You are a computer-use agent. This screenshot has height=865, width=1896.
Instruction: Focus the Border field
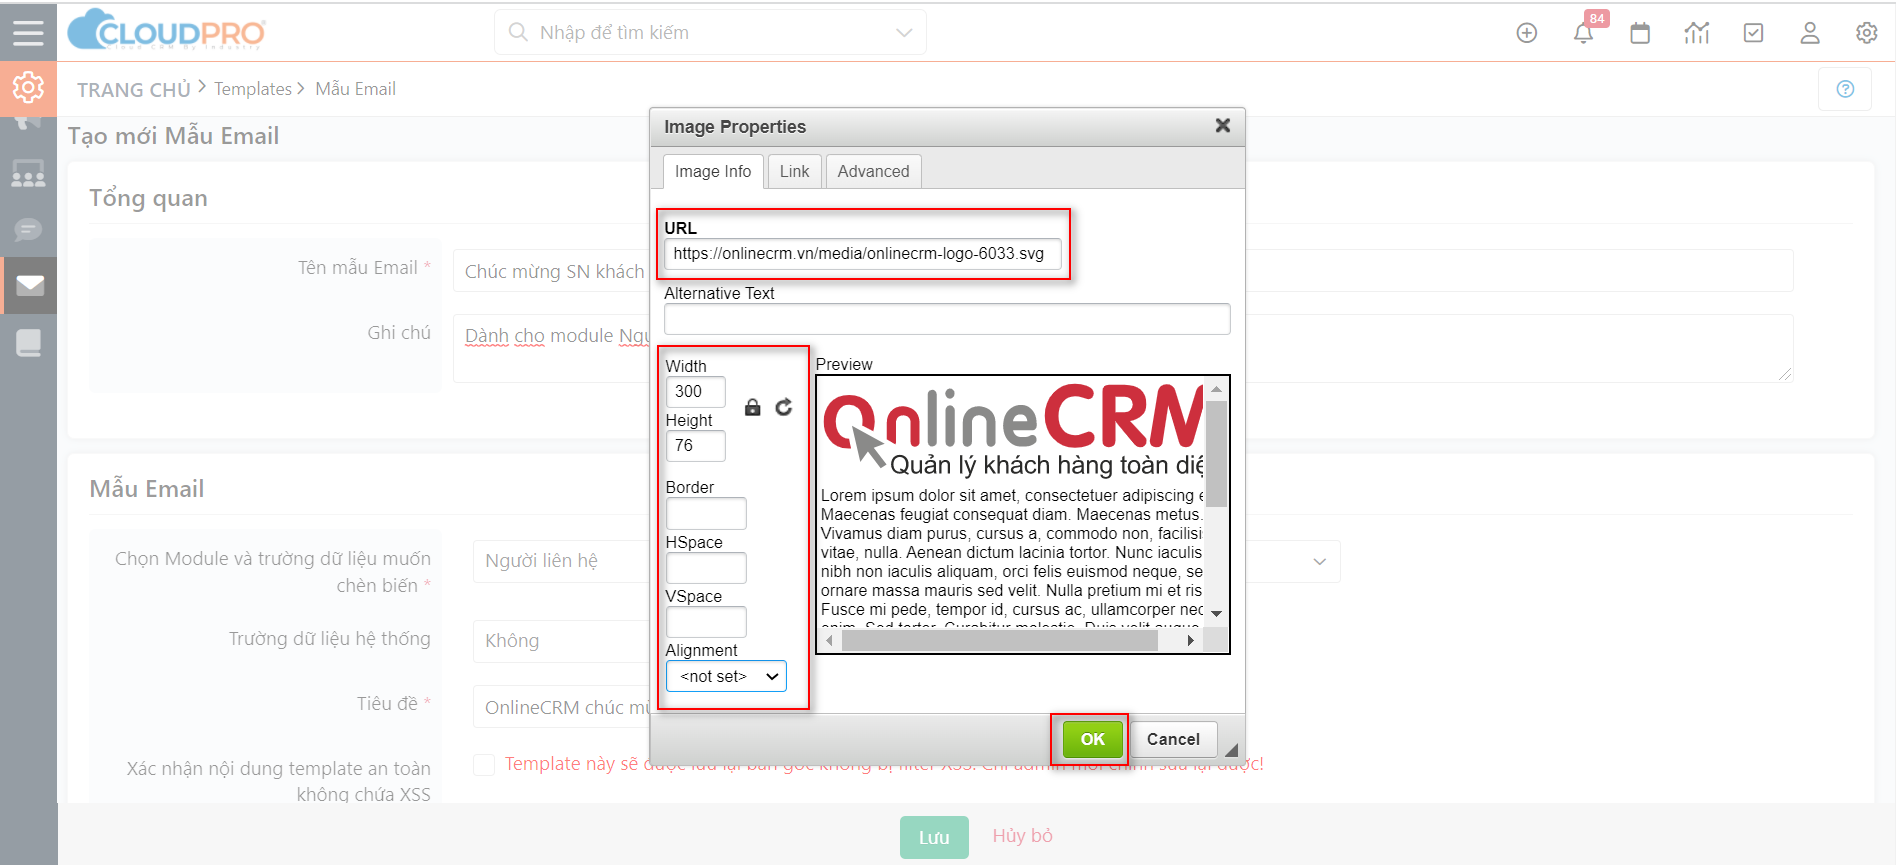click(x=706, y=514)
